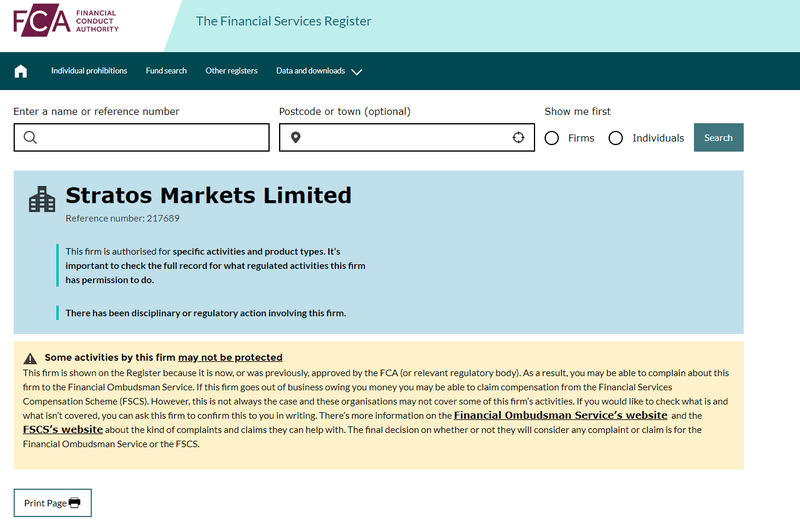The image size is (800, 523).
Task: Use current location crosshair icon
Action: coord(518,138)
